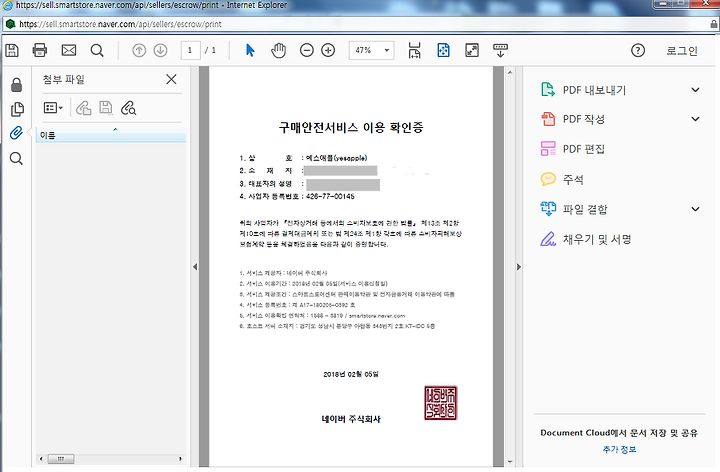Click the Document Cloud 문서 저장 text
Viewport: 720px width, 472px height.
click(x=619, y=433)
